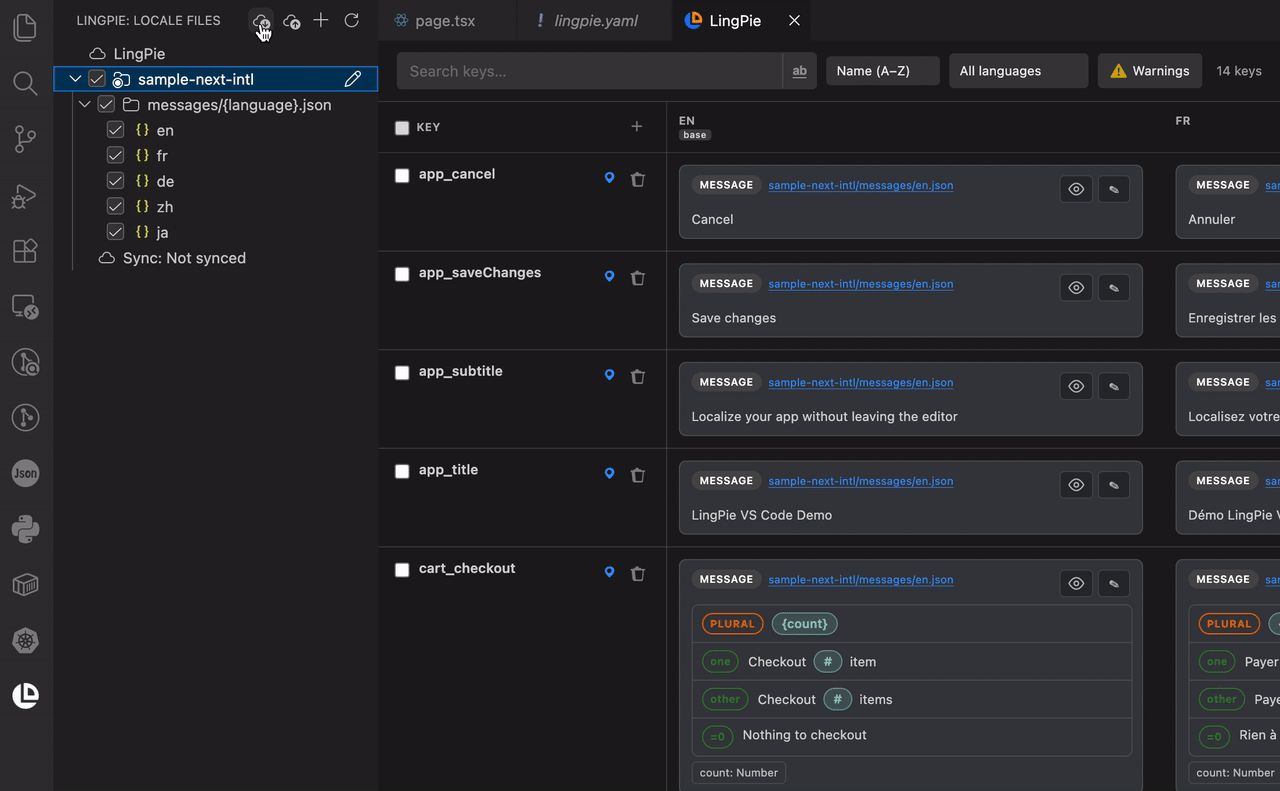Open en.json link in app_cancel row

click(860, 185)
